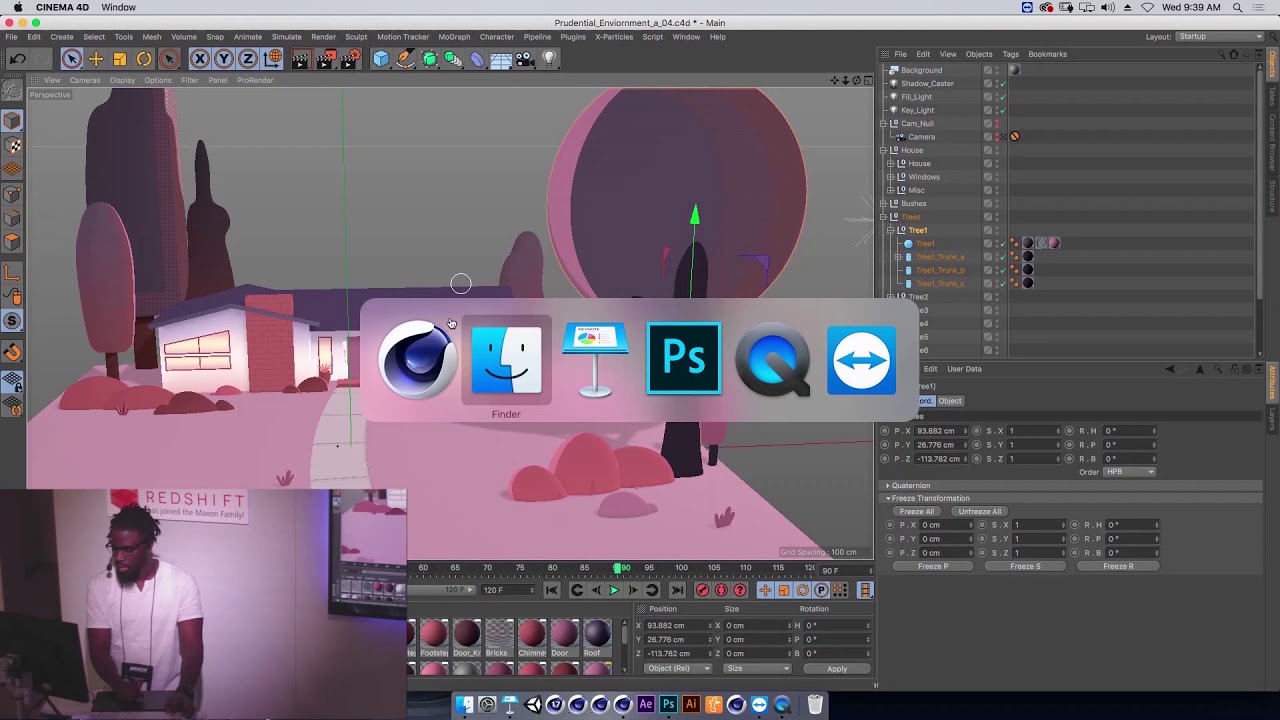Click the Freeze R button

click(1118, 566)
